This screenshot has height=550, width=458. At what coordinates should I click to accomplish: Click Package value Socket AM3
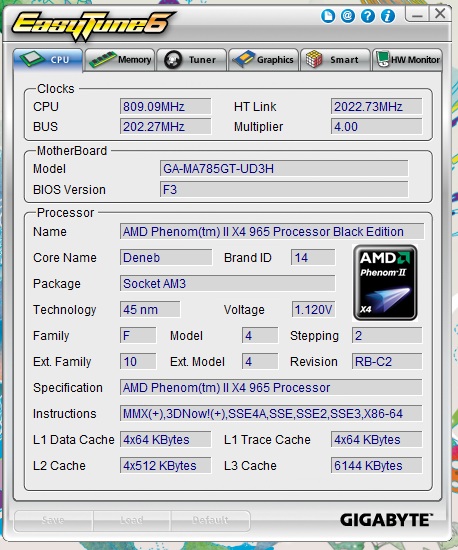[x=227, y=283]
